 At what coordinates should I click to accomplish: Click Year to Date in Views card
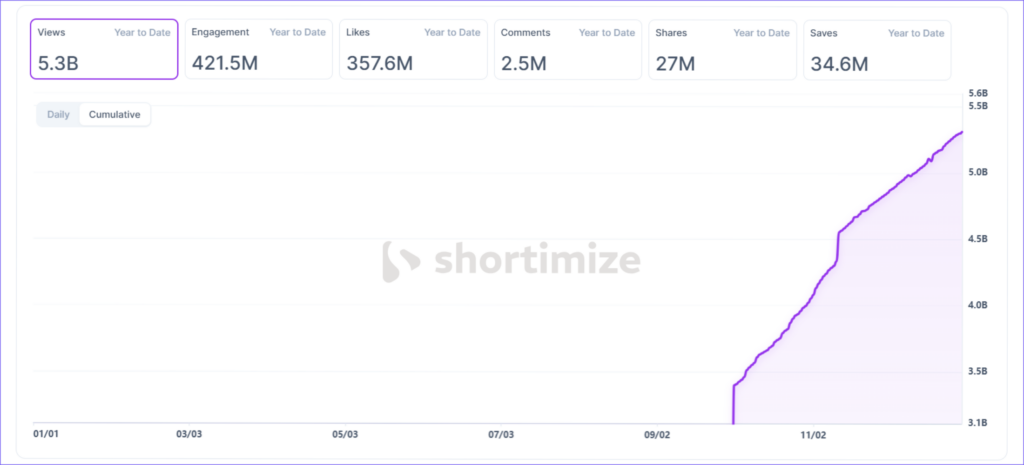[x=142, y=33]
